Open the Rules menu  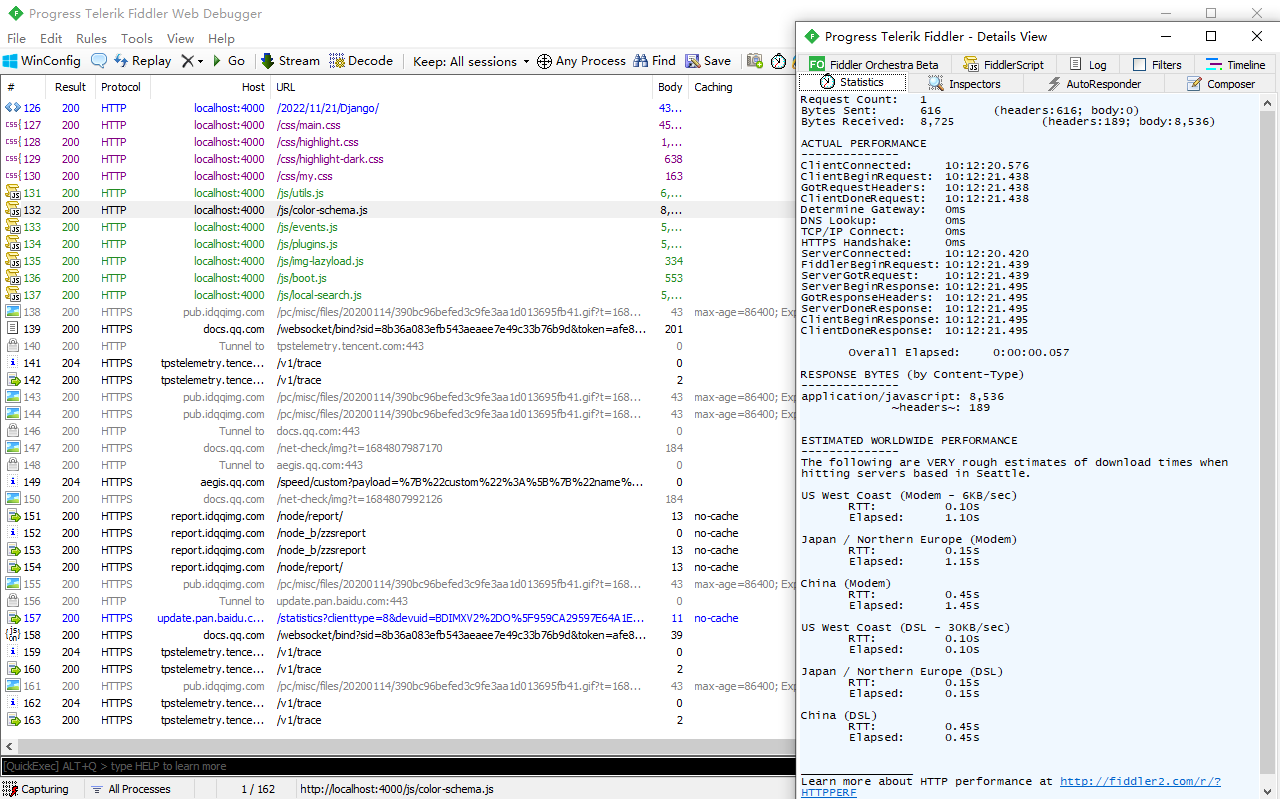tap(92, 39)
